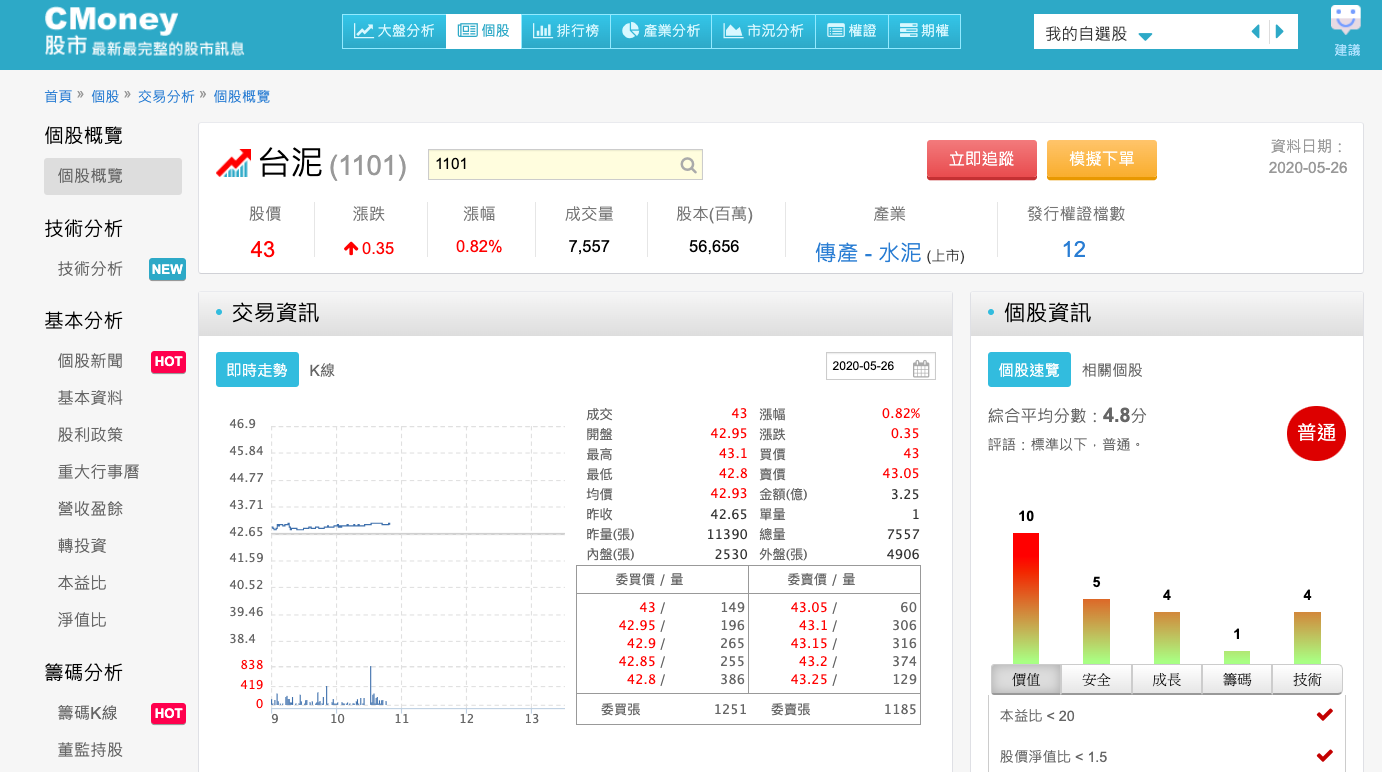The height and width of the screenshot is (772, 1382).
Task: Open 交易分析 breadcrumb link
Action: click(x=166, y=96)
